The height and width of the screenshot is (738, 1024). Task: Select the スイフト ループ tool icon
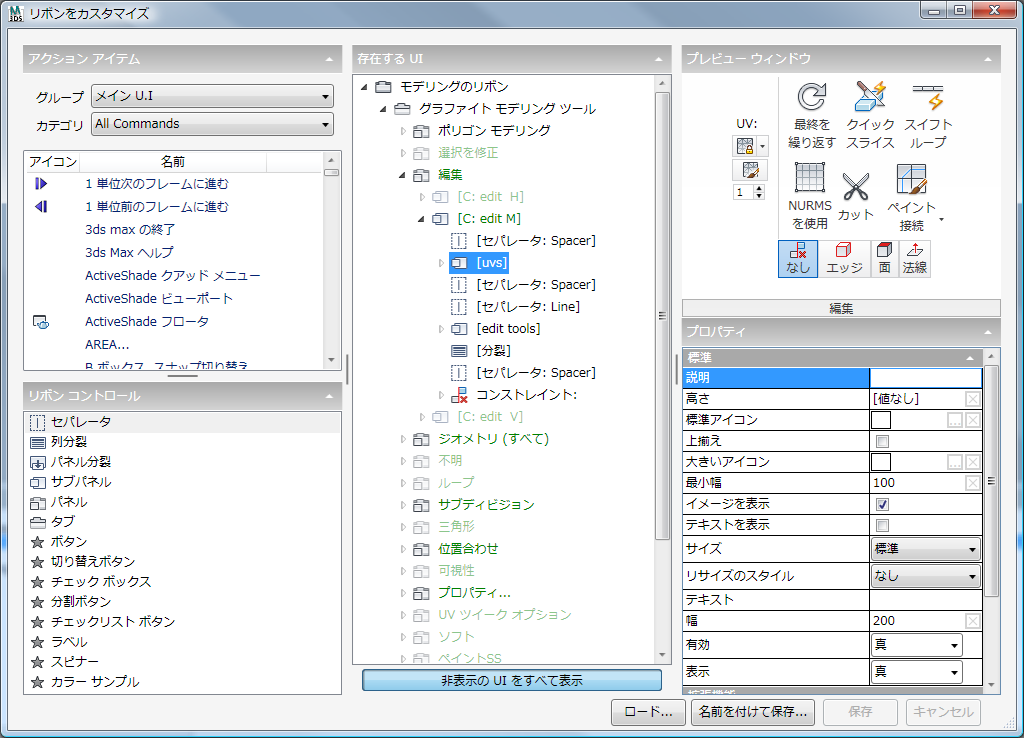[x=928, y=97]
